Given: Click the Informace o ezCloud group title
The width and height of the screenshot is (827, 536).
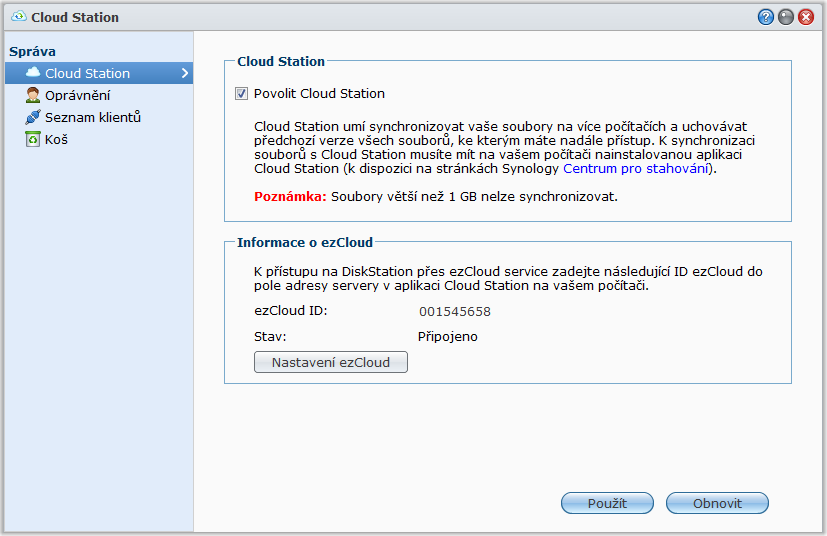Looking at the screenshot, I should point(305,242).
